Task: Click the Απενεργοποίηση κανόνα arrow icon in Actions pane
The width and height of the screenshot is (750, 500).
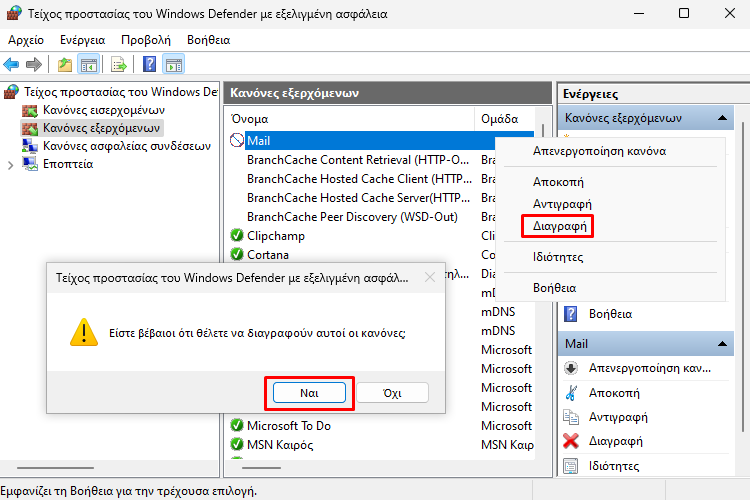Action: (x=571, y=367)
